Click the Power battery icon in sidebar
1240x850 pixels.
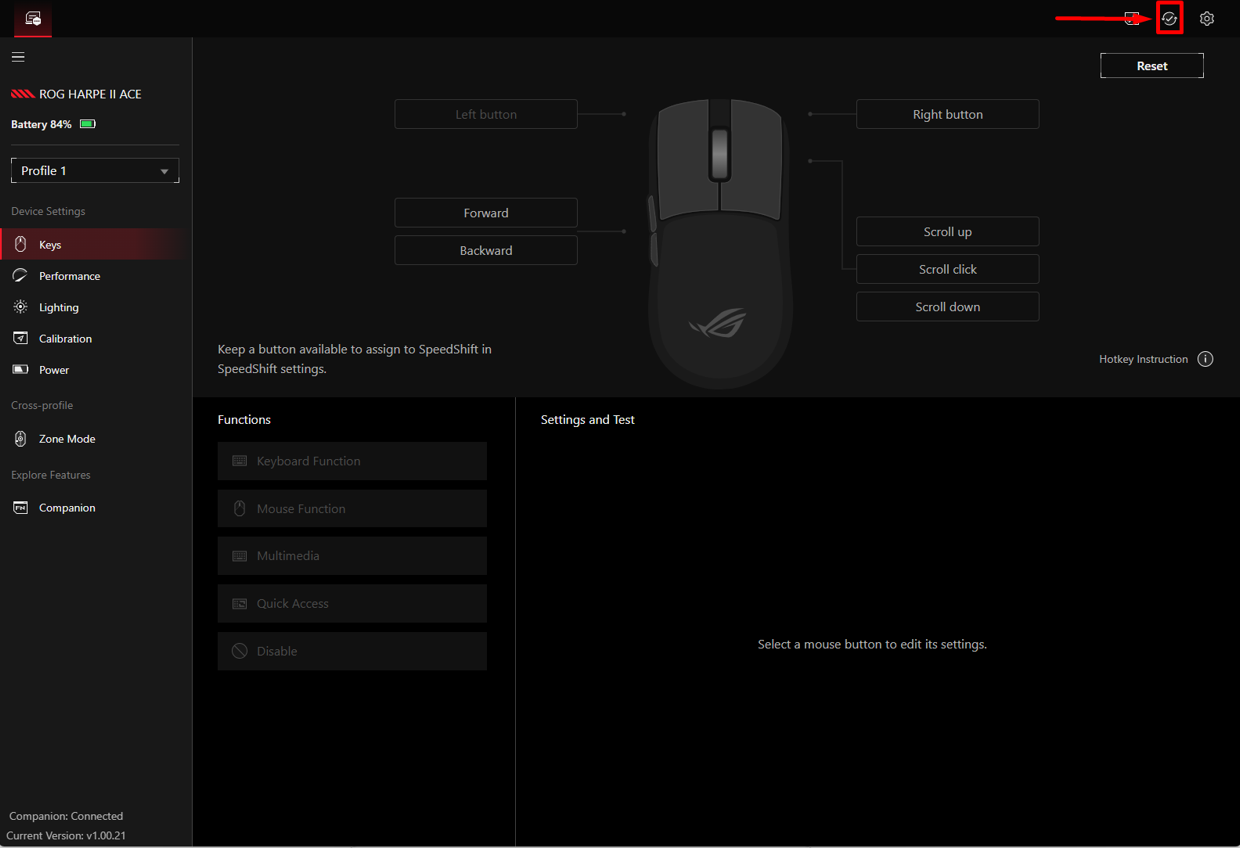coord(20,370)
